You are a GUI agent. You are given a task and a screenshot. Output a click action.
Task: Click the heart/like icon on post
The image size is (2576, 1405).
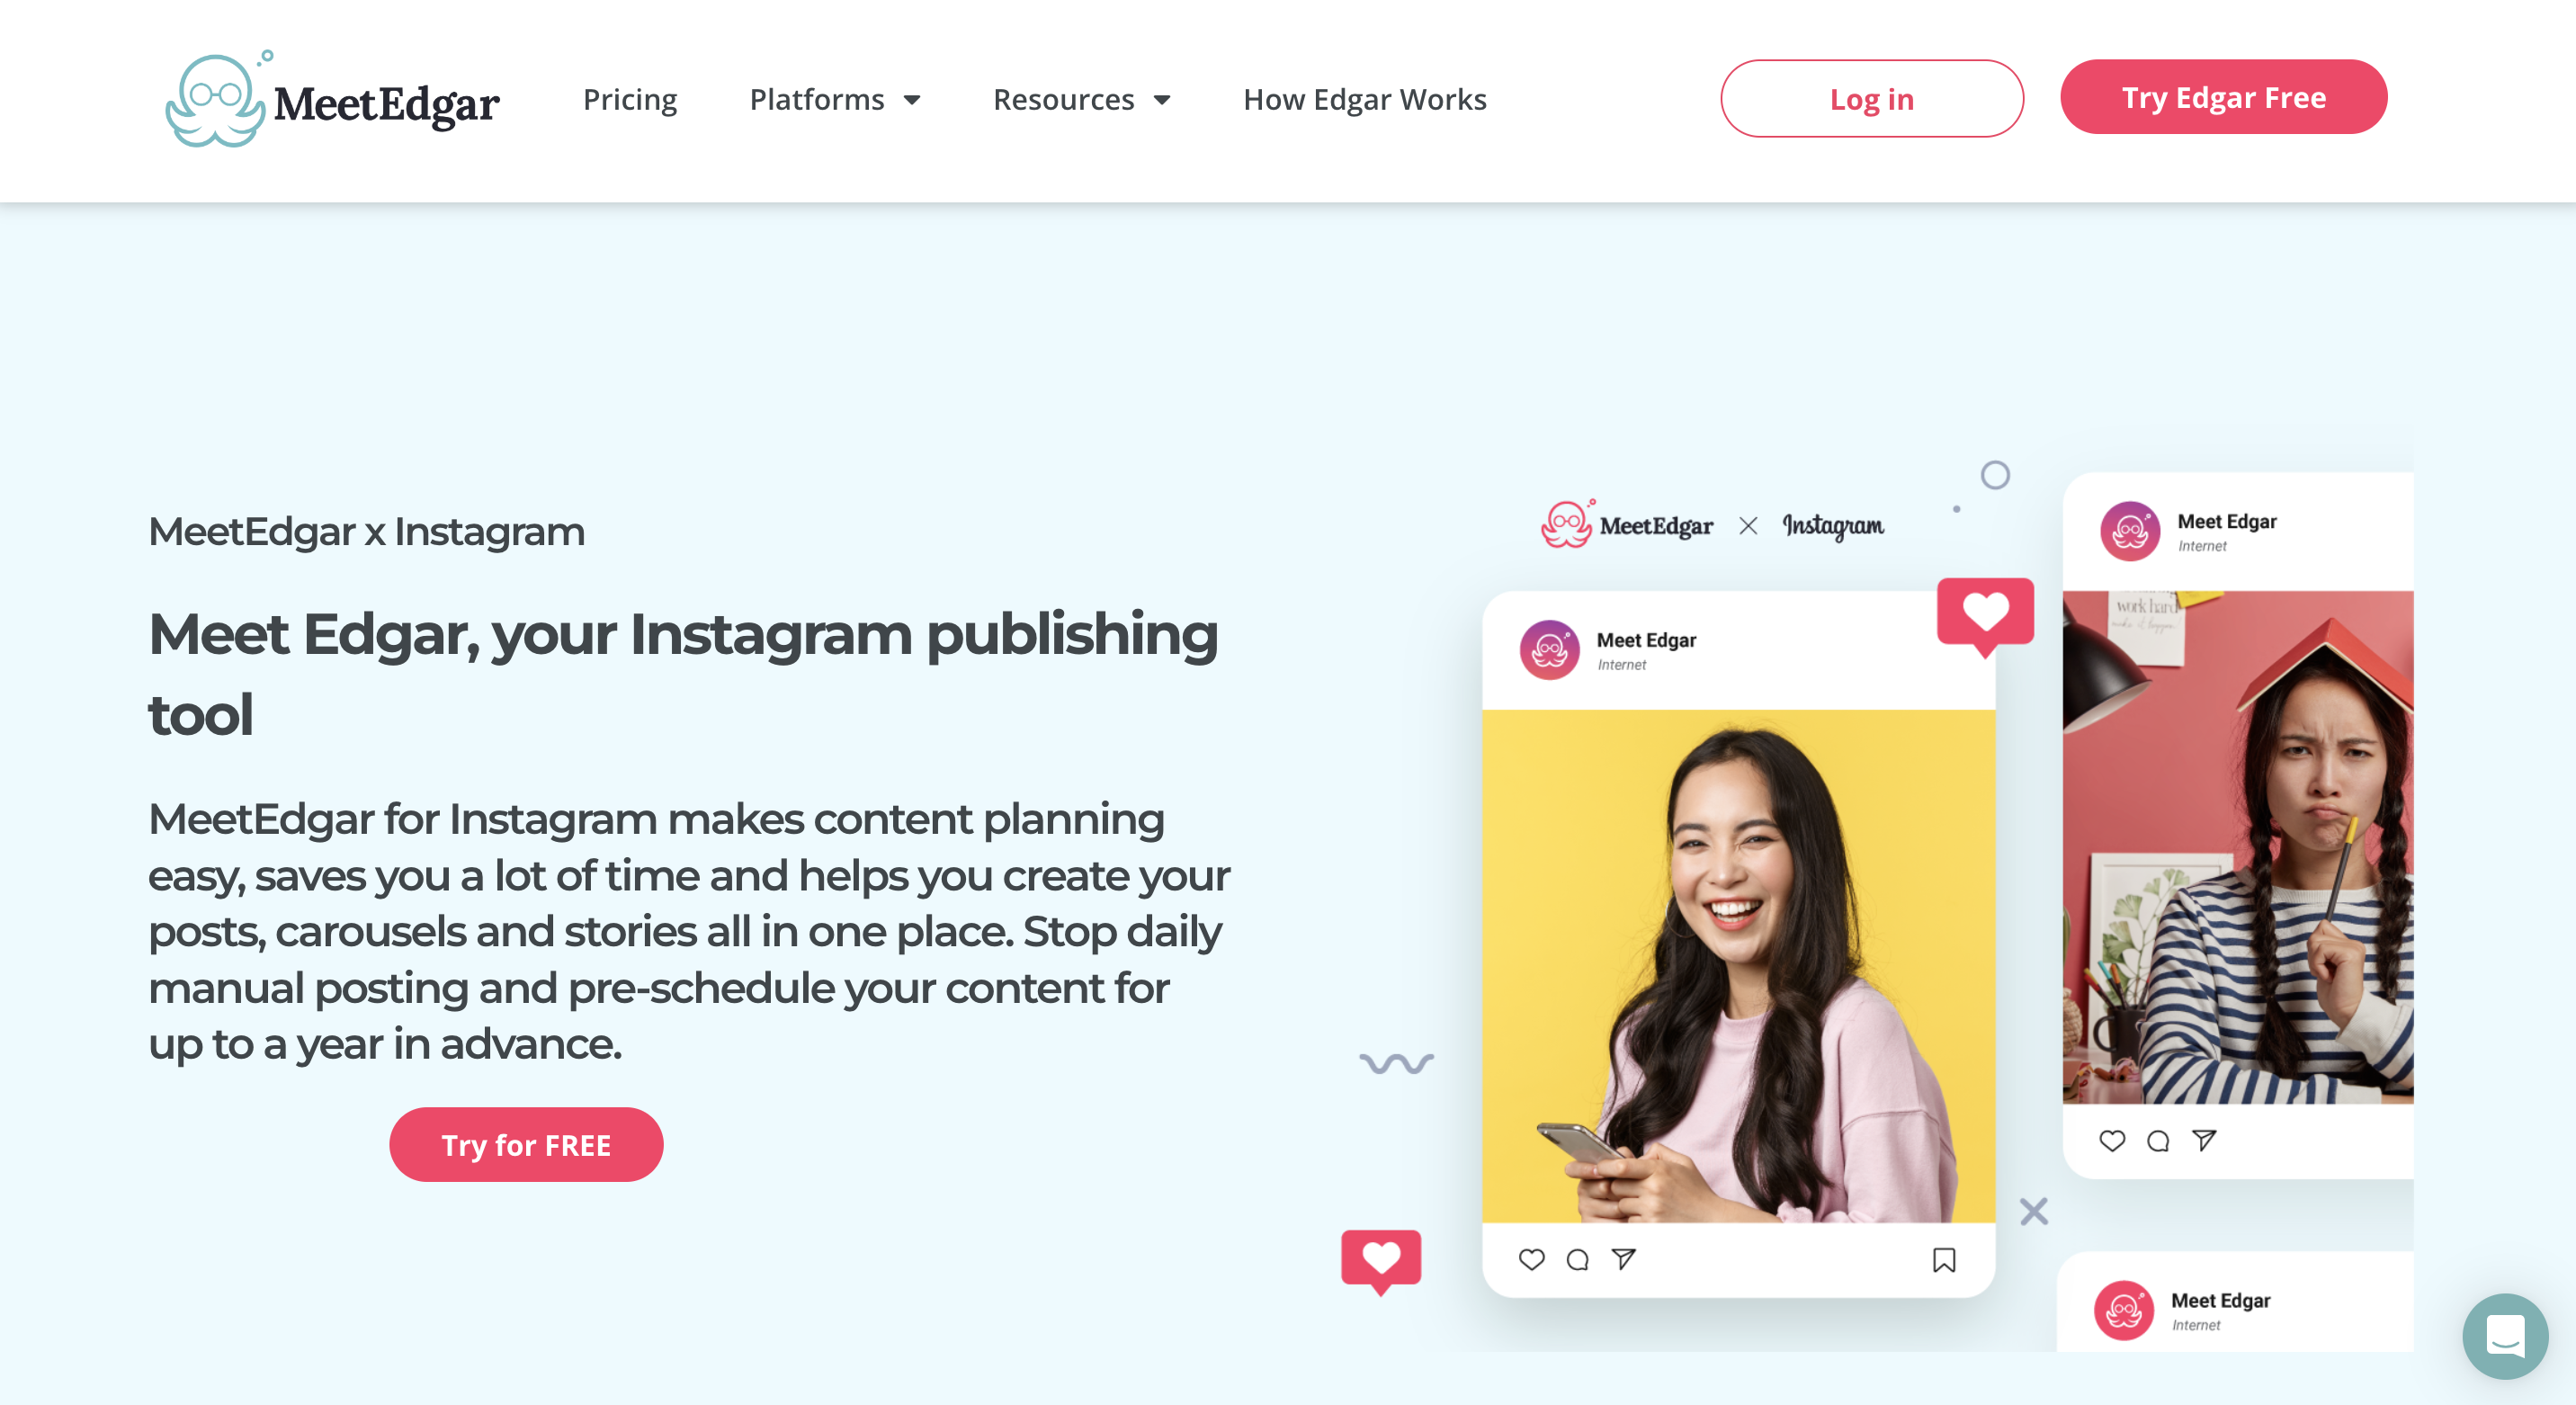(1531, 1257)
